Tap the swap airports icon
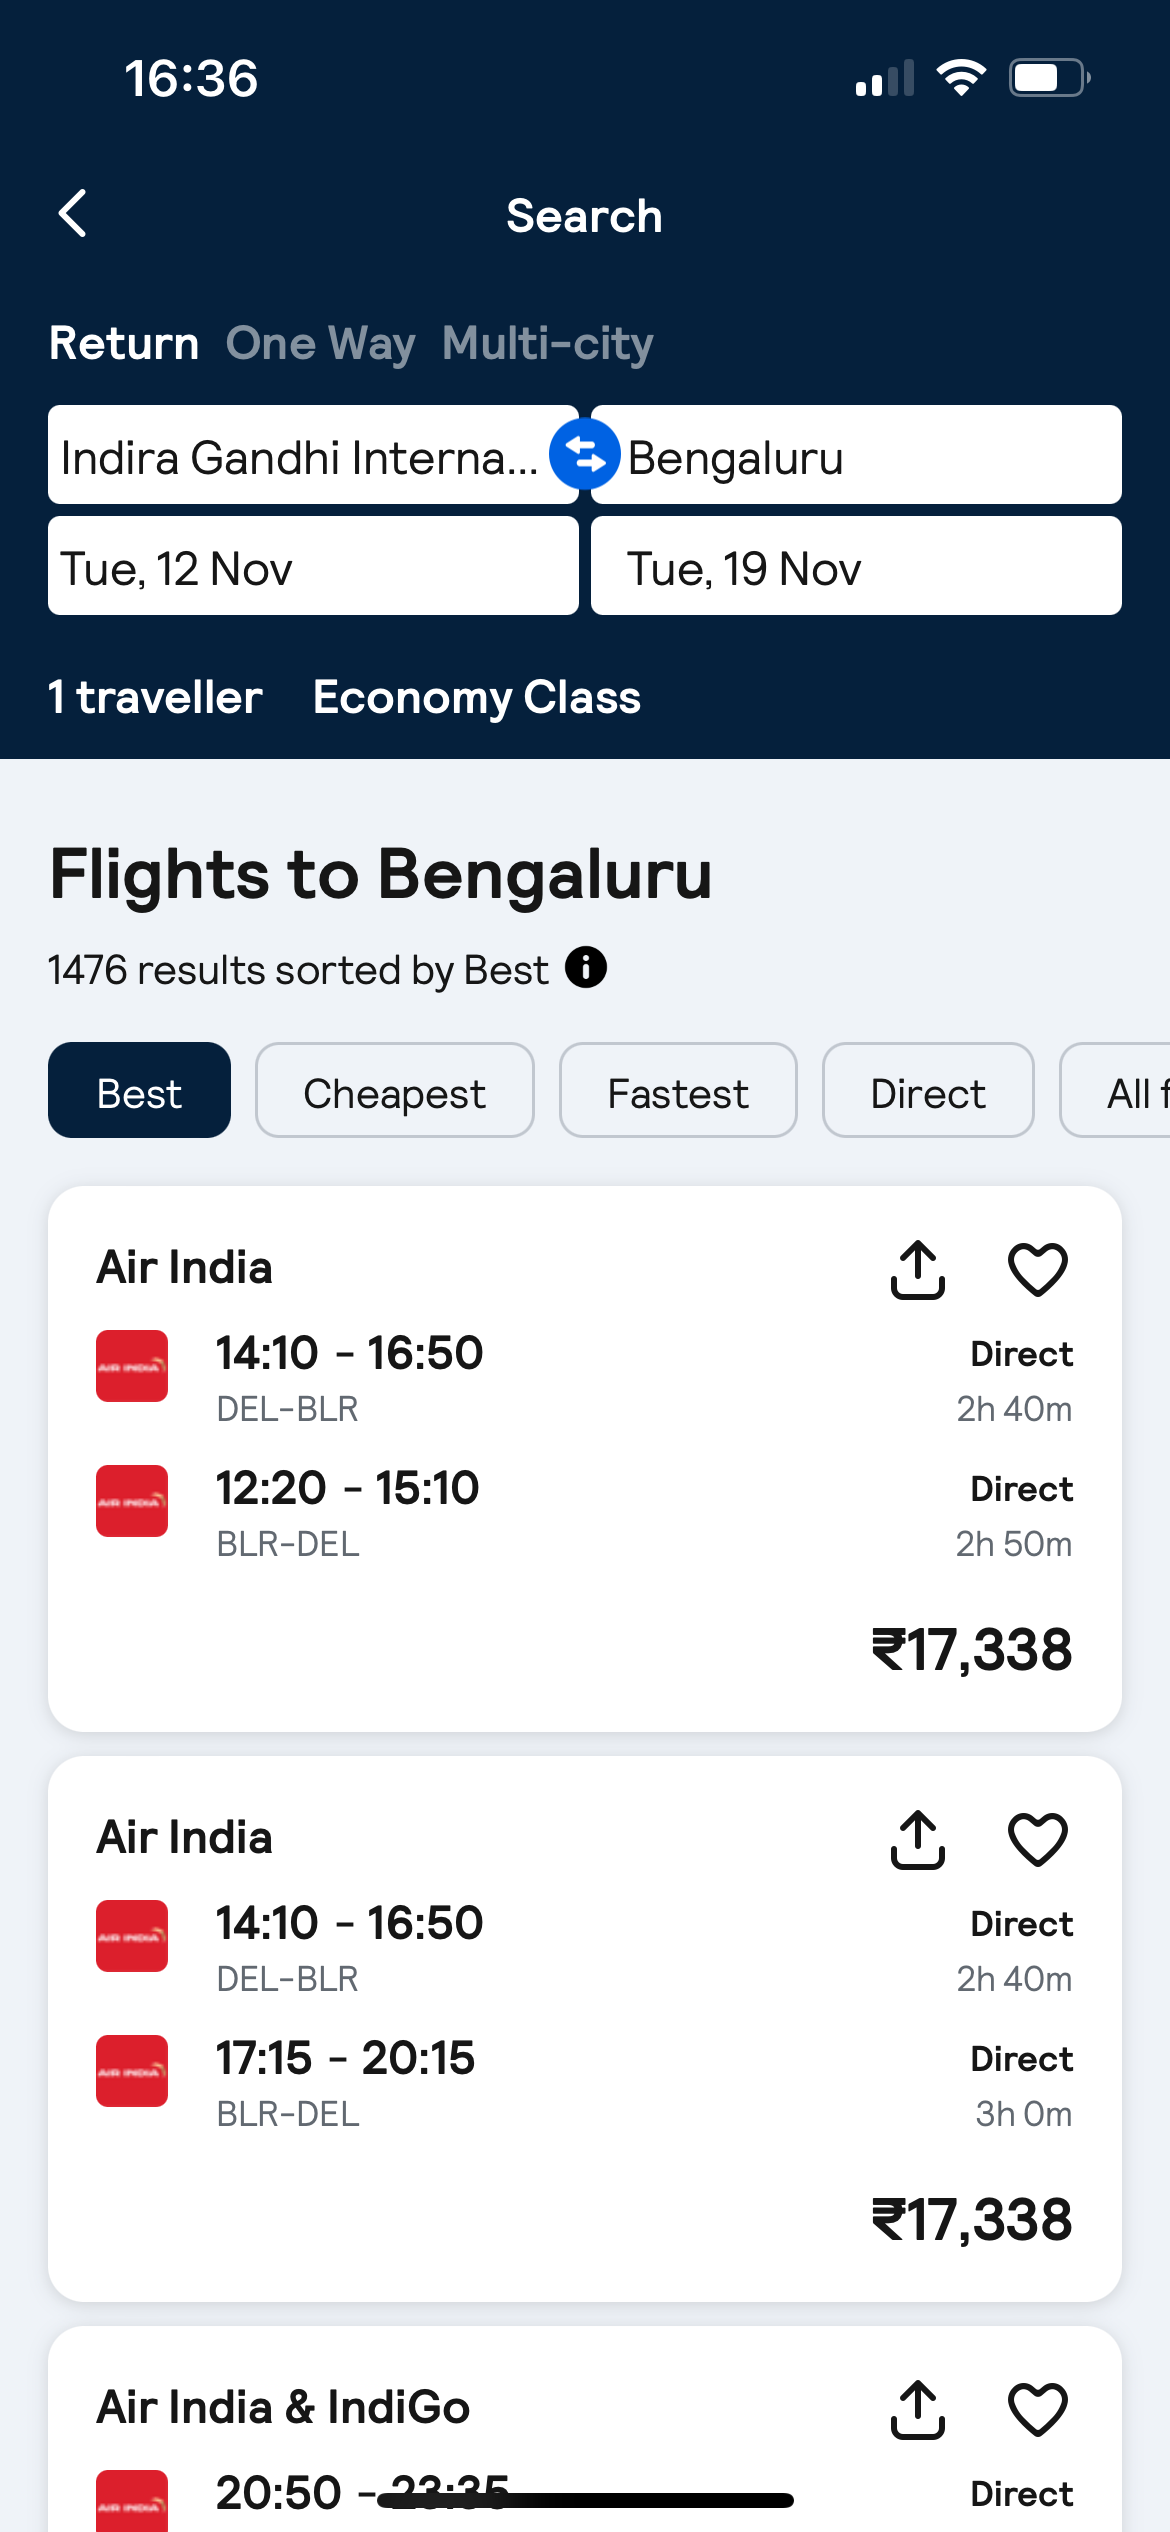Viewport: 1170px width, 2532px height. (584, 456)
